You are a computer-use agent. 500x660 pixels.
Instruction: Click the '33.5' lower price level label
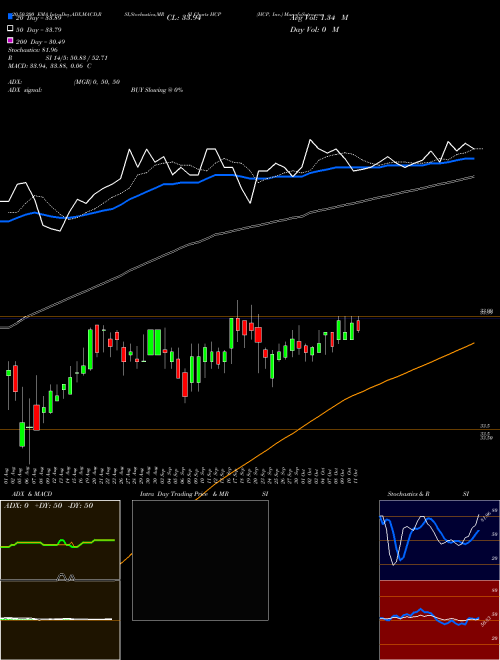[485, 426]
